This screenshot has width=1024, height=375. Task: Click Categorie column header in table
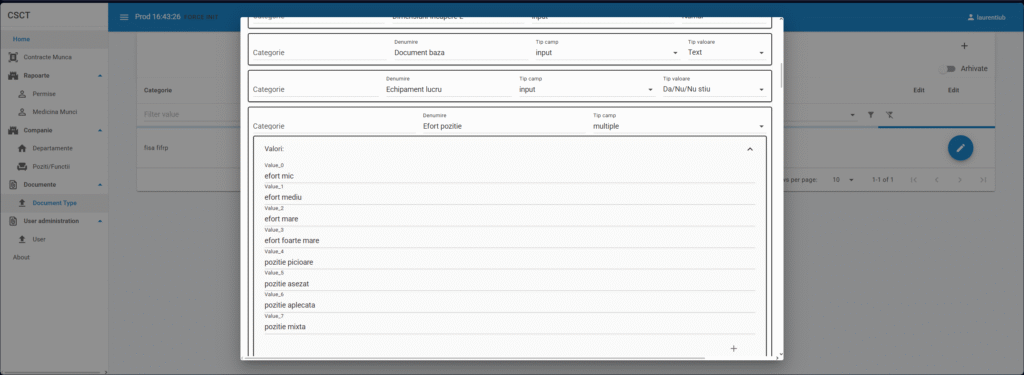click(x=157, y=90)
